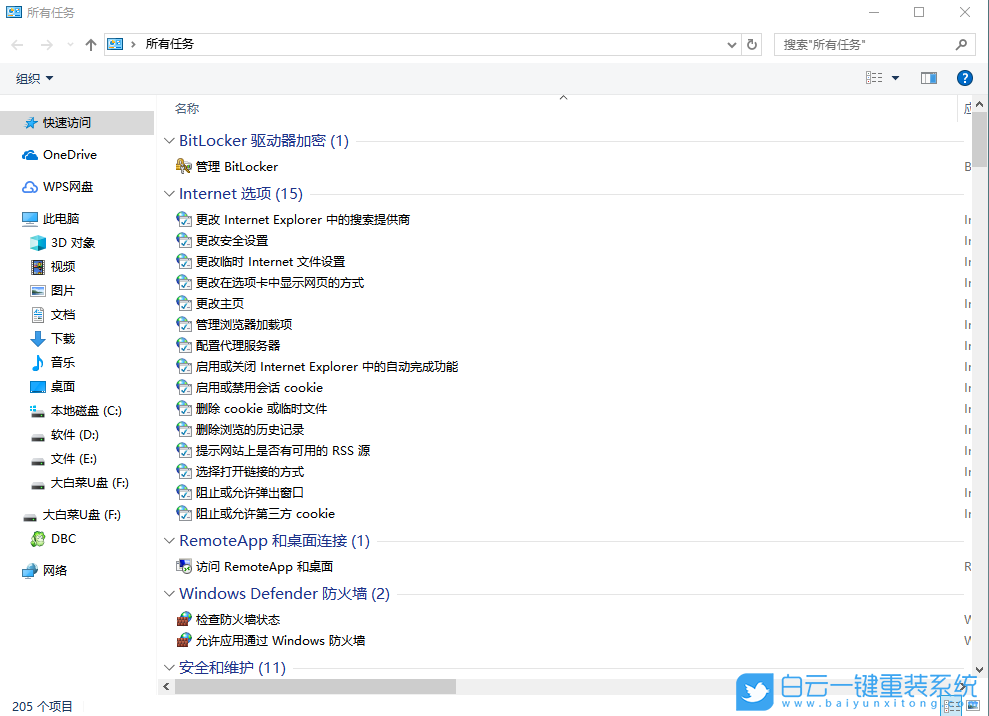Click the Control Panel icon in the address bar
The image size is (989, 716).
pyautogui.click(x=115, y=44)
